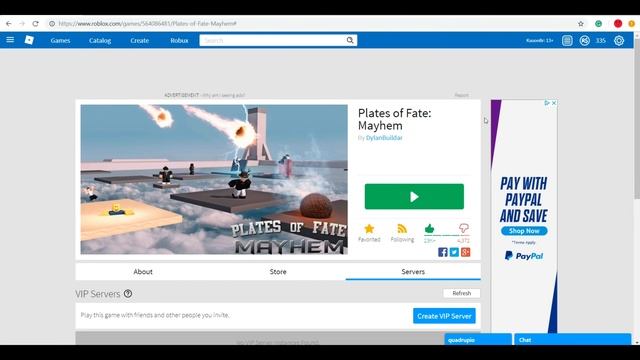Open the quadrupio chat window
The image size is (640, 360).
pos(478,340)
